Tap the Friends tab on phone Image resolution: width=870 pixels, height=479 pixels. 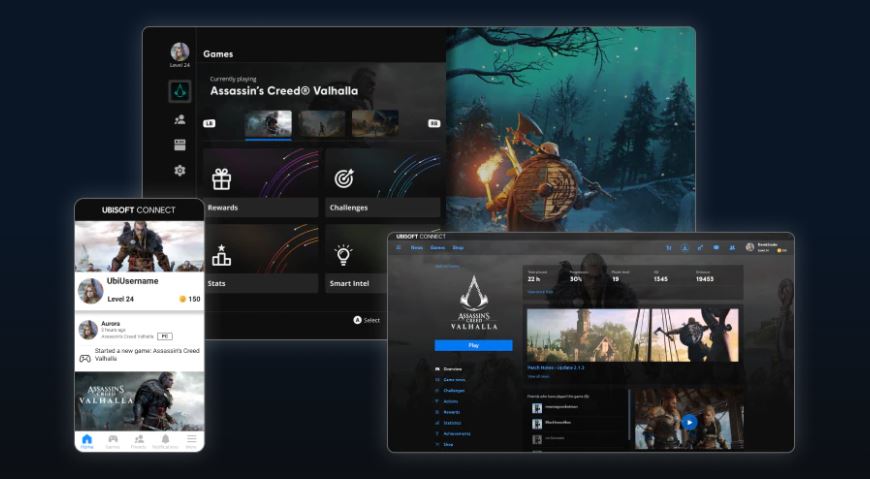pos(139,442)
